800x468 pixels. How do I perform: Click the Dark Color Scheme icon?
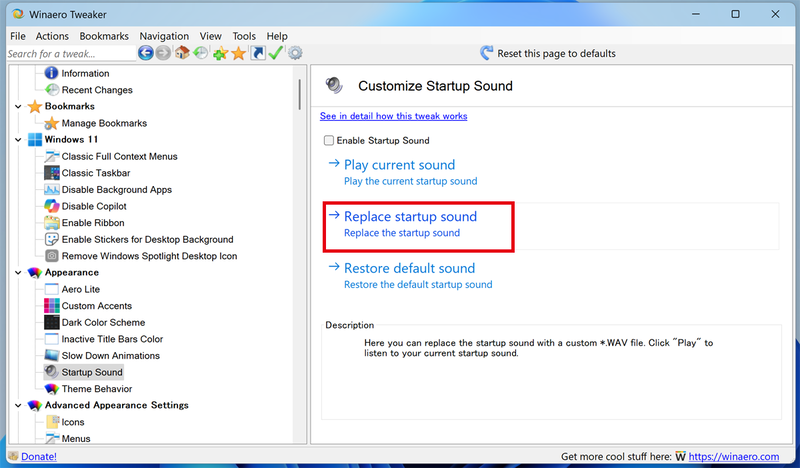point(52,322)
